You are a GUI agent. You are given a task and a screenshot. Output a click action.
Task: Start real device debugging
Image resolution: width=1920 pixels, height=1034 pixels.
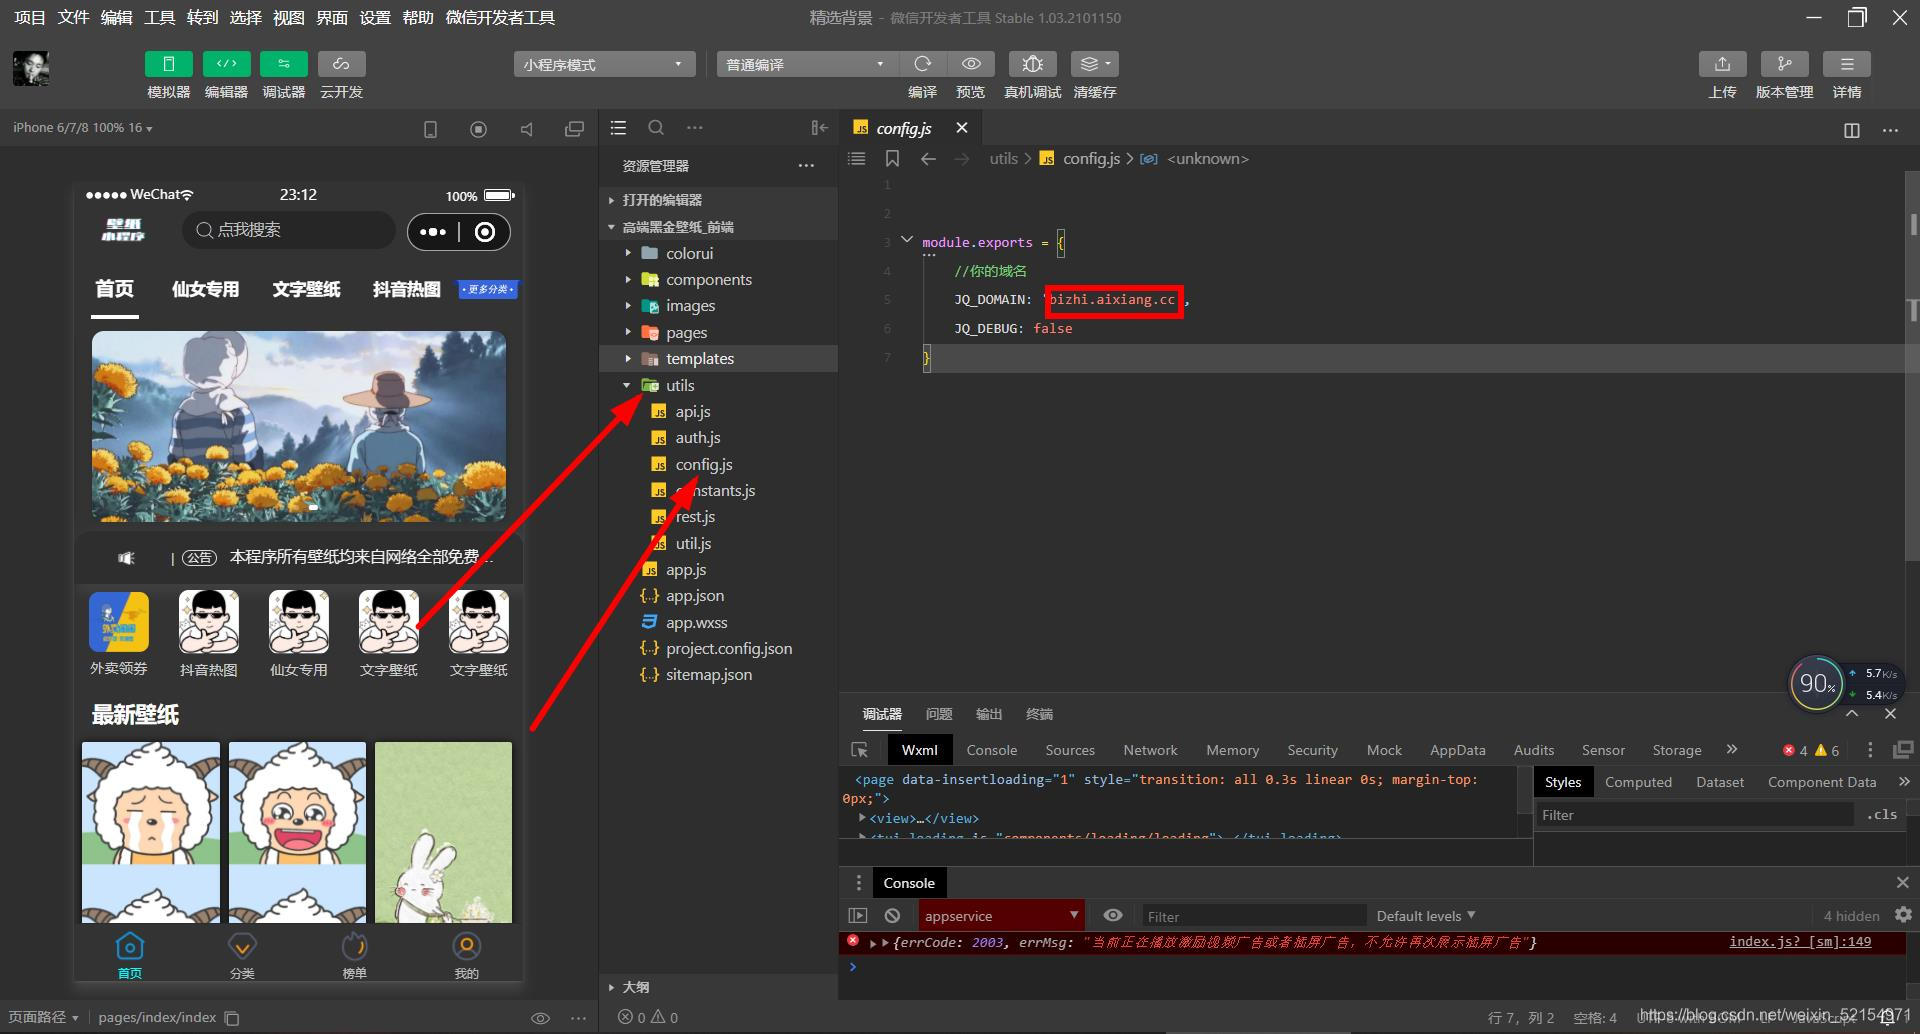tap(1032, 64)
